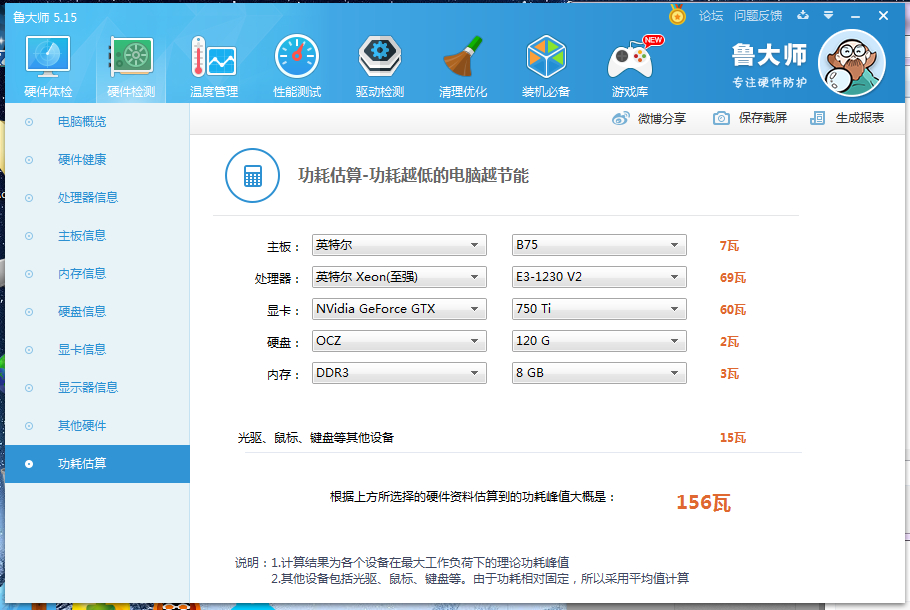Expand hard disk brand dropdown OCZ

[x=399, y=341]
